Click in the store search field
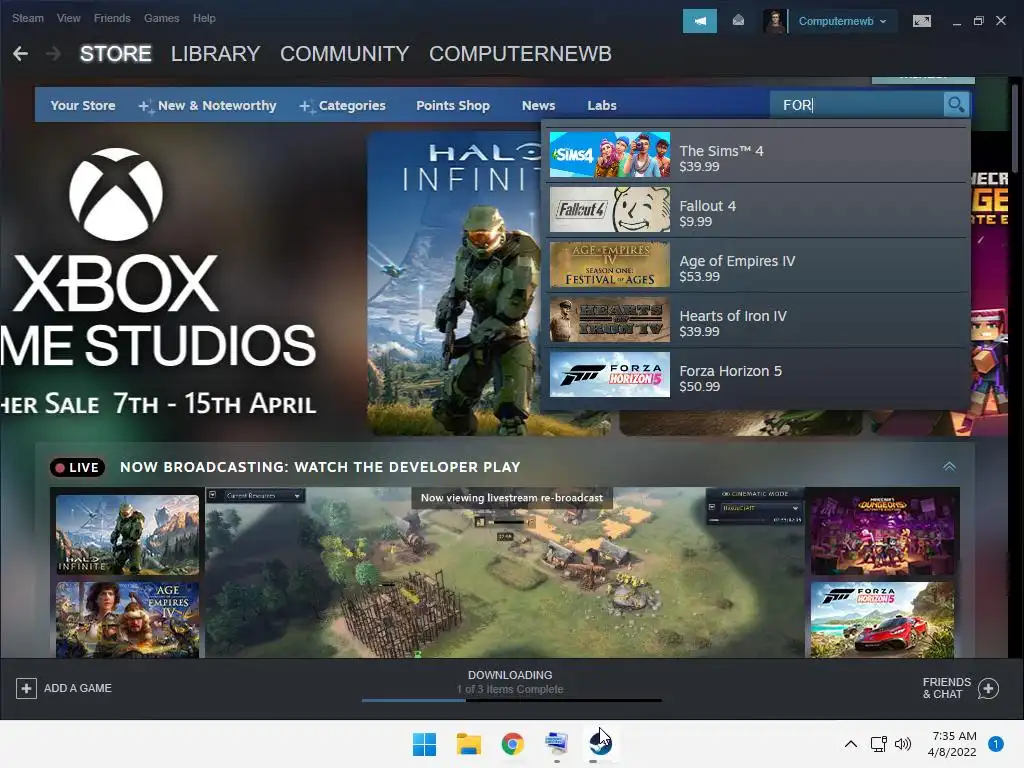This screenshot has height=768, width=1024. point(857,104)
